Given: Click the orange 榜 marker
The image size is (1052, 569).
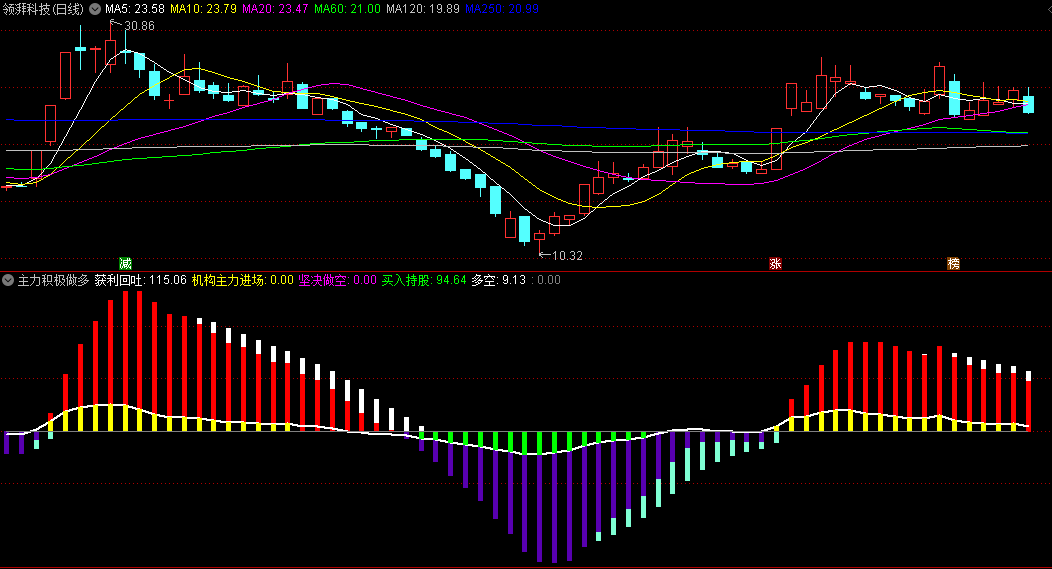Looking at the screenshot, I should coord(953,263).
